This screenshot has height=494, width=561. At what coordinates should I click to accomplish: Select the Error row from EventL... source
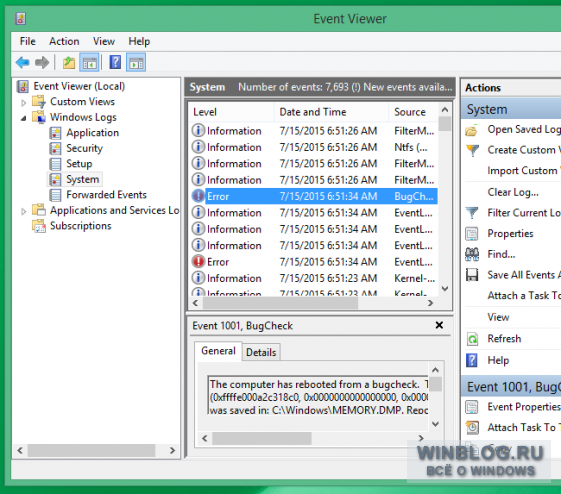[x=314, y=262]
